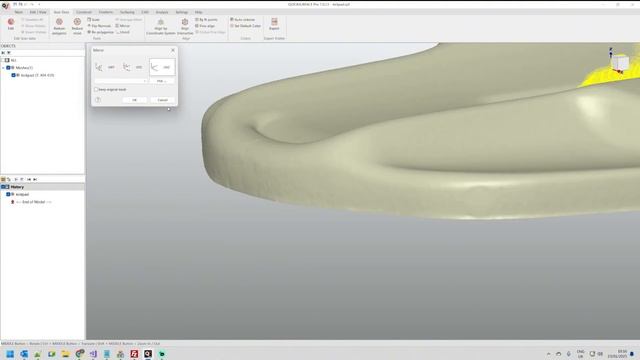Open the Settings ribbon tab
This screenshot has width=640, height=360.
coord(182,12)
